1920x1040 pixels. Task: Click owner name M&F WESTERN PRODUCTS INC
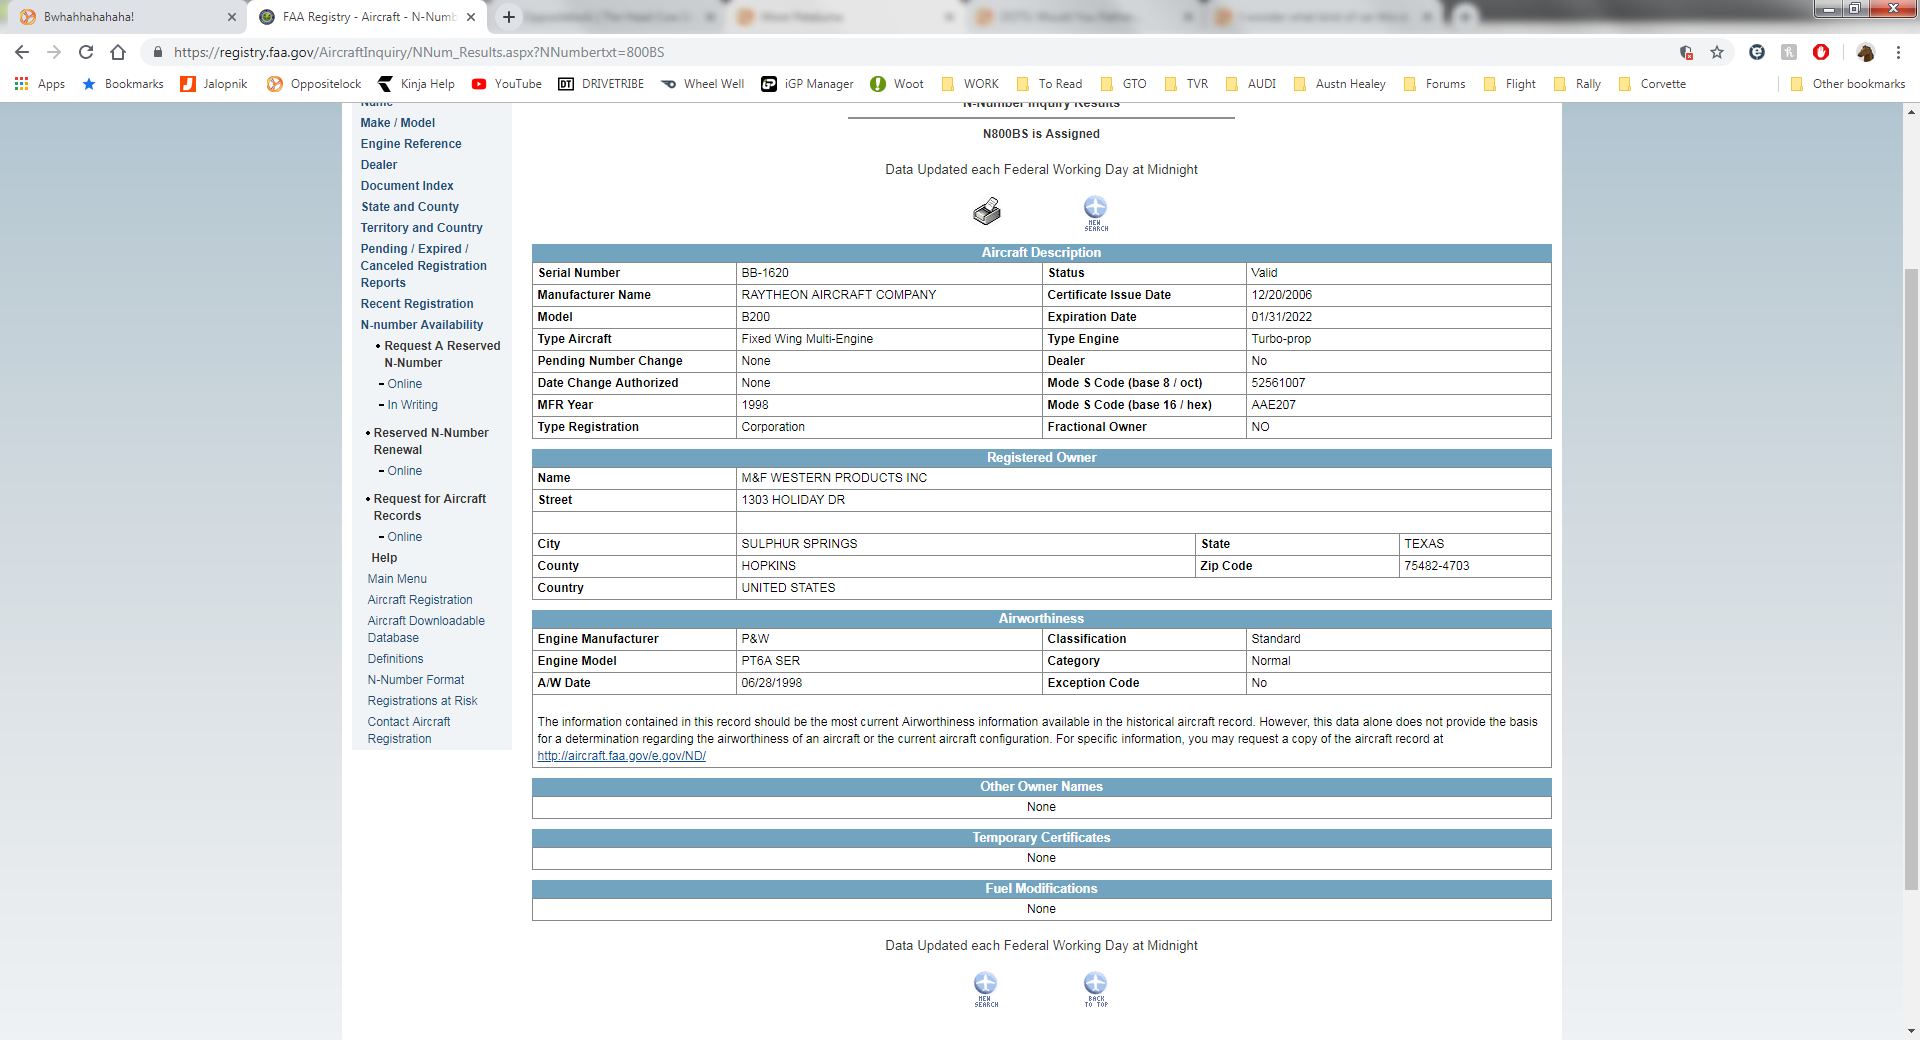tap(834, 478)
